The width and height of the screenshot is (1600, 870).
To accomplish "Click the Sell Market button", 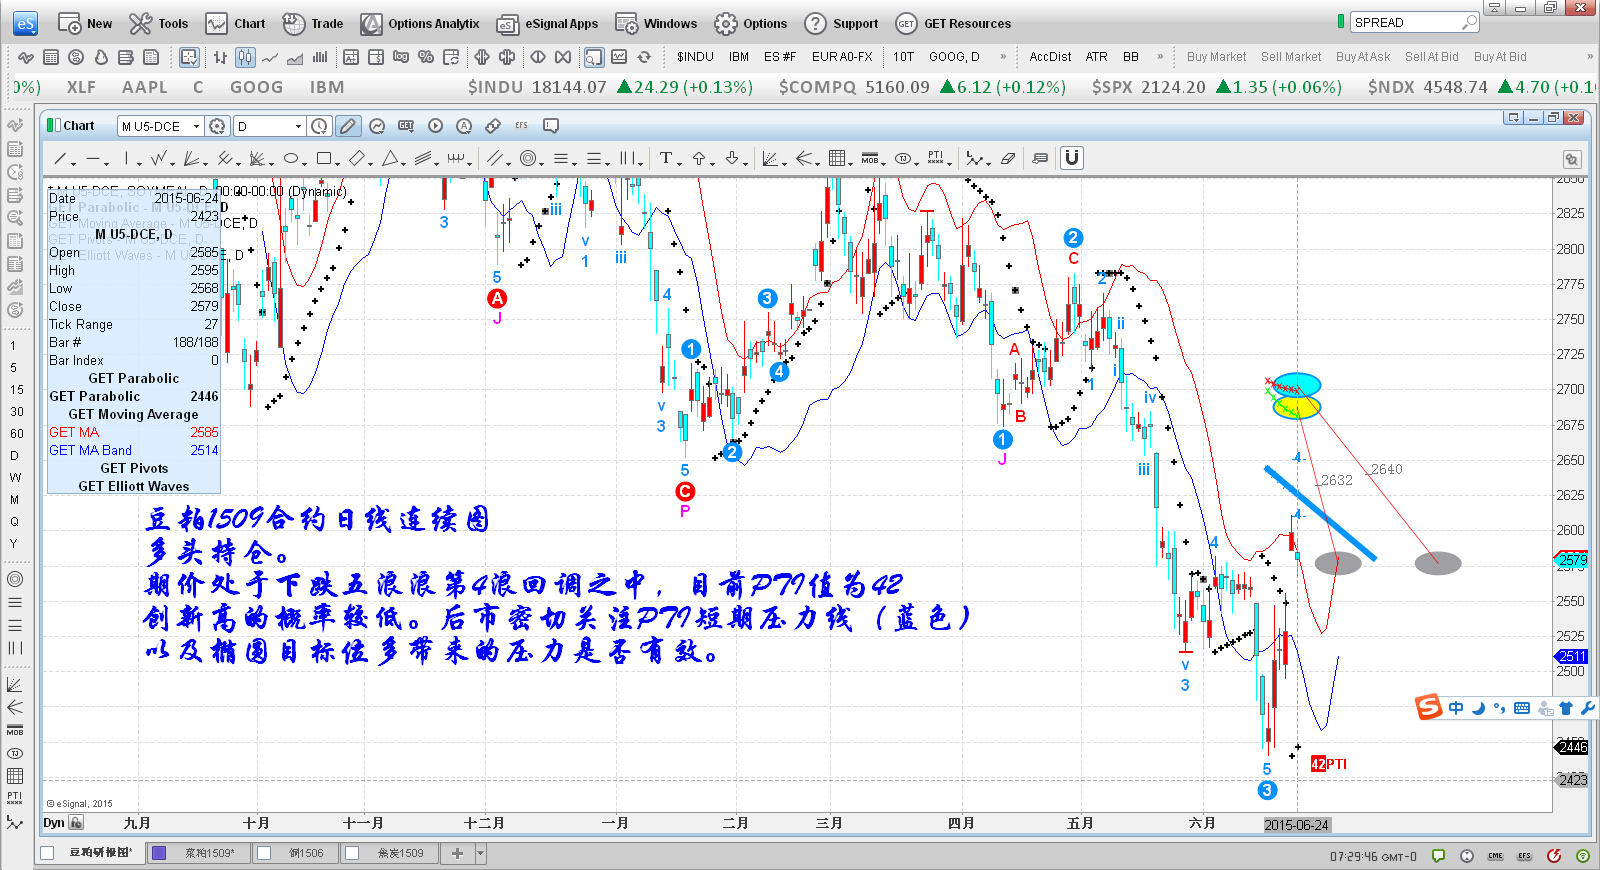I will pos(1290,57).
